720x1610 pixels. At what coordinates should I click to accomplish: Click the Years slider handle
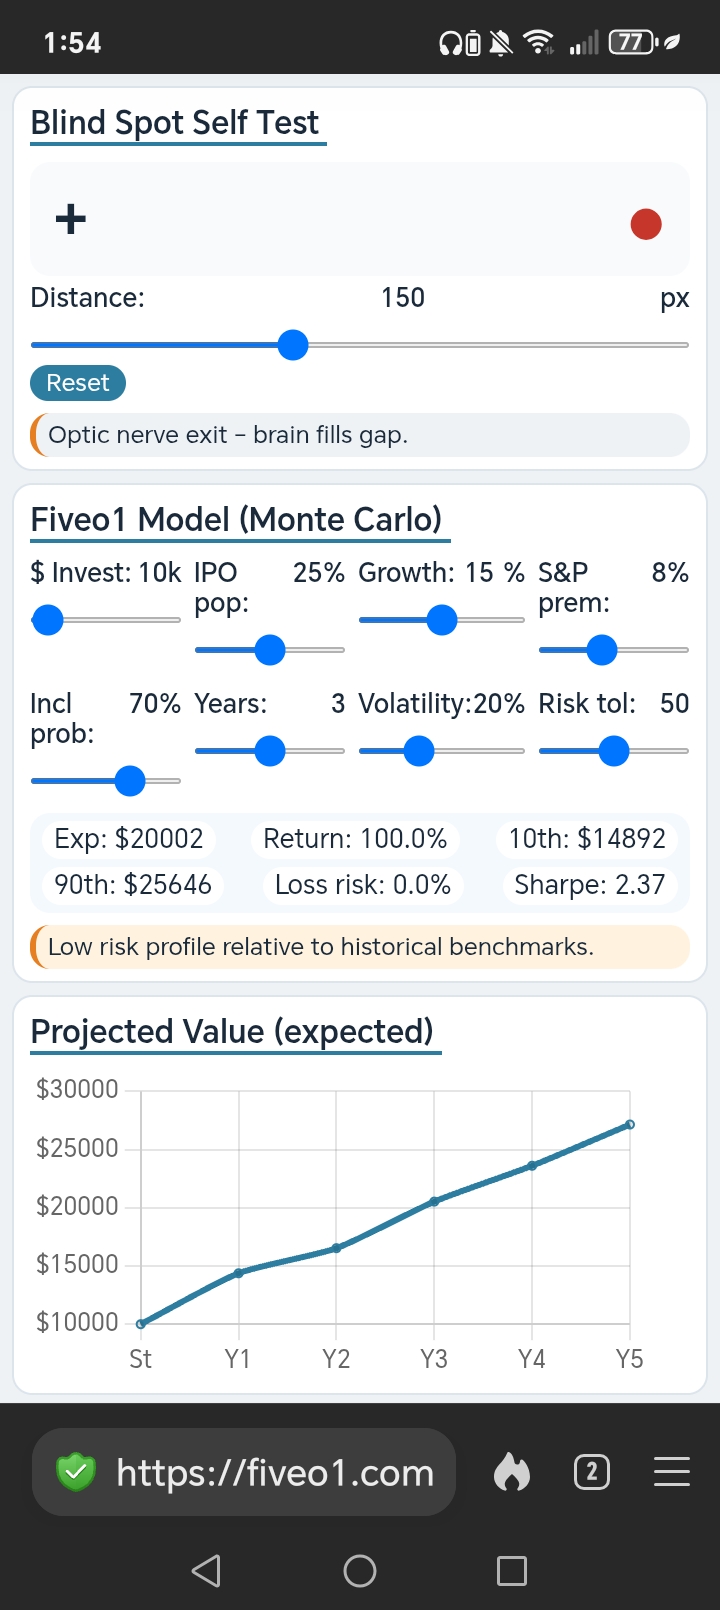[x=270, y=751]
